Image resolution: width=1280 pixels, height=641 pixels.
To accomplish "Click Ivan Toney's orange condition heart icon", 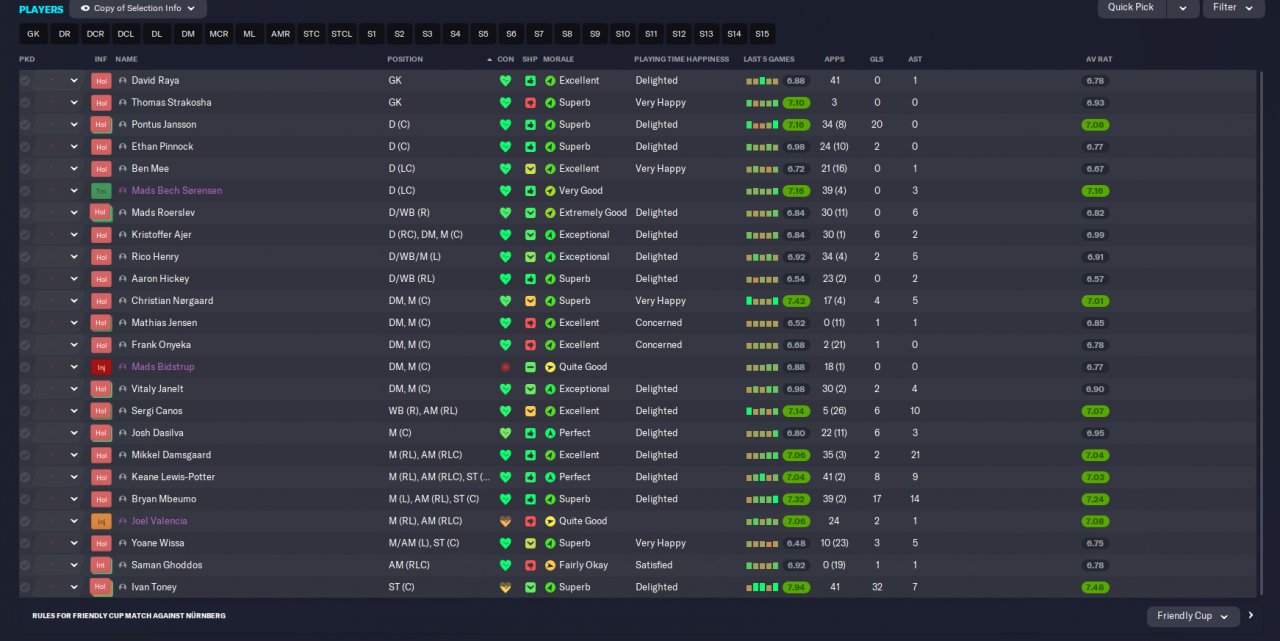I will point(505,587).
